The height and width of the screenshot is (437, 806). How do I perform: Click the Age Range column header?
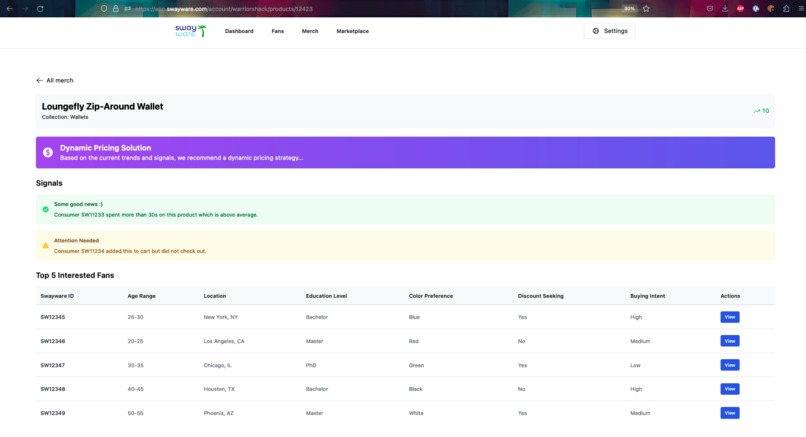tap(141, 296)
